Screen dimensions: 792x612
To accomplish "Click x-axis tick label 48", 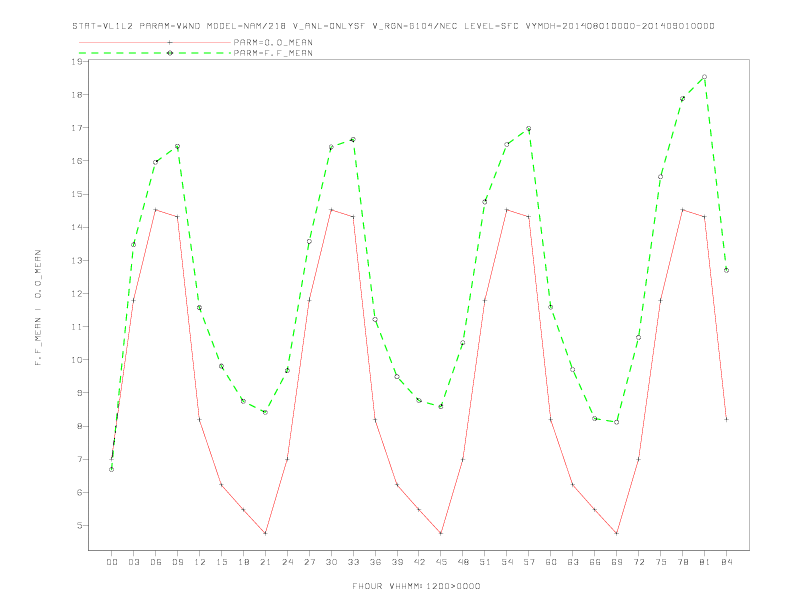I will click(463, 562).
